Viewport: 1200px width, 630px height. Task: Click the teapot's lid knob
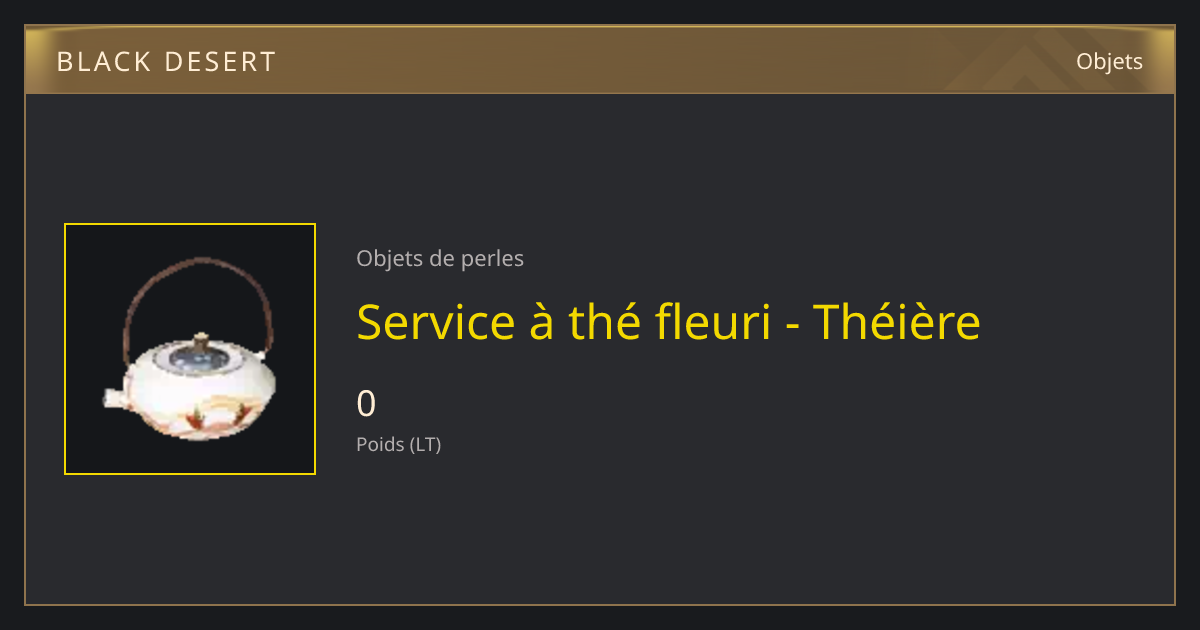(201, 340)
